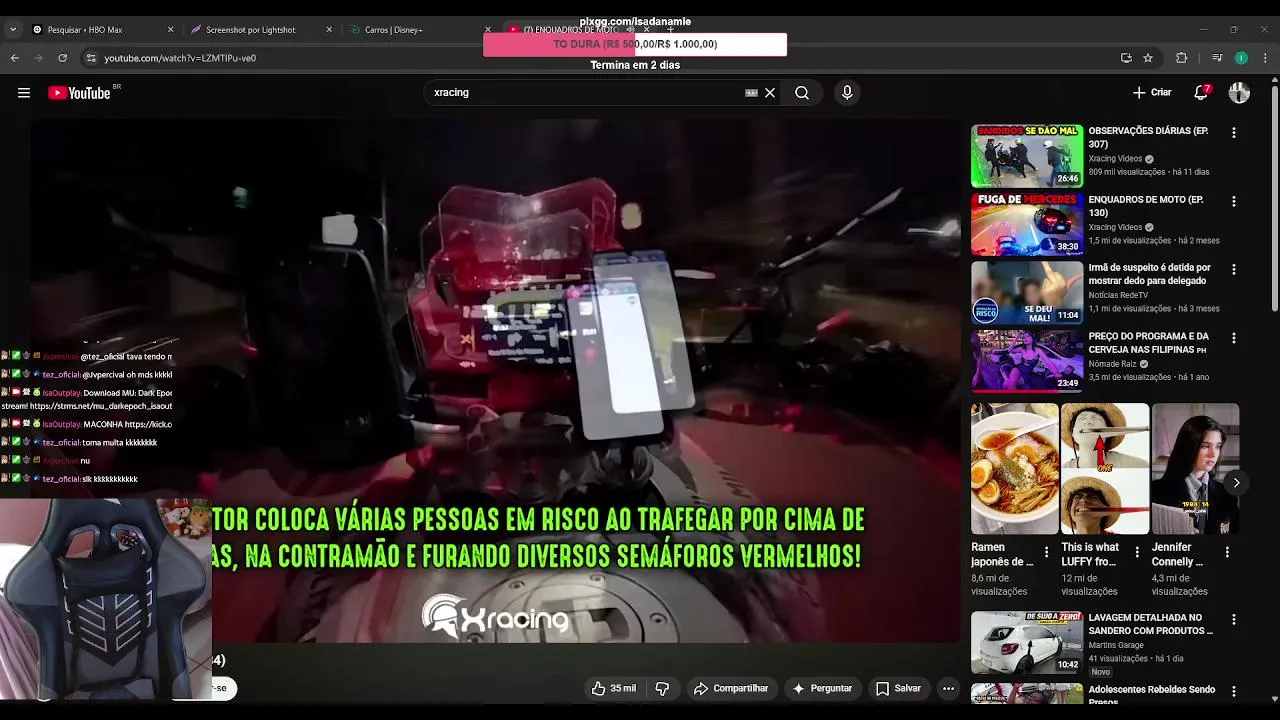1280x720 pixels.
Task: Open the media controls icon in toolbar
Action: pos(1217,58)
